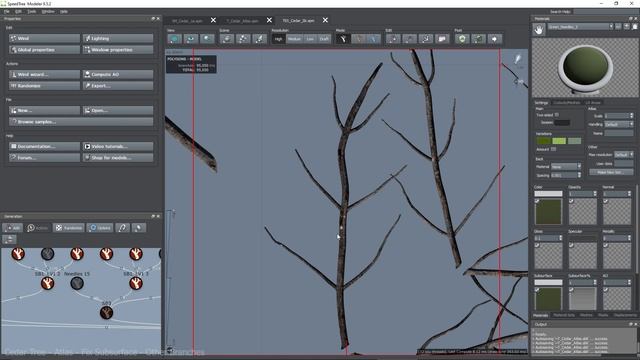
Task: Click the Global properties button
Action: click(44, 50)
